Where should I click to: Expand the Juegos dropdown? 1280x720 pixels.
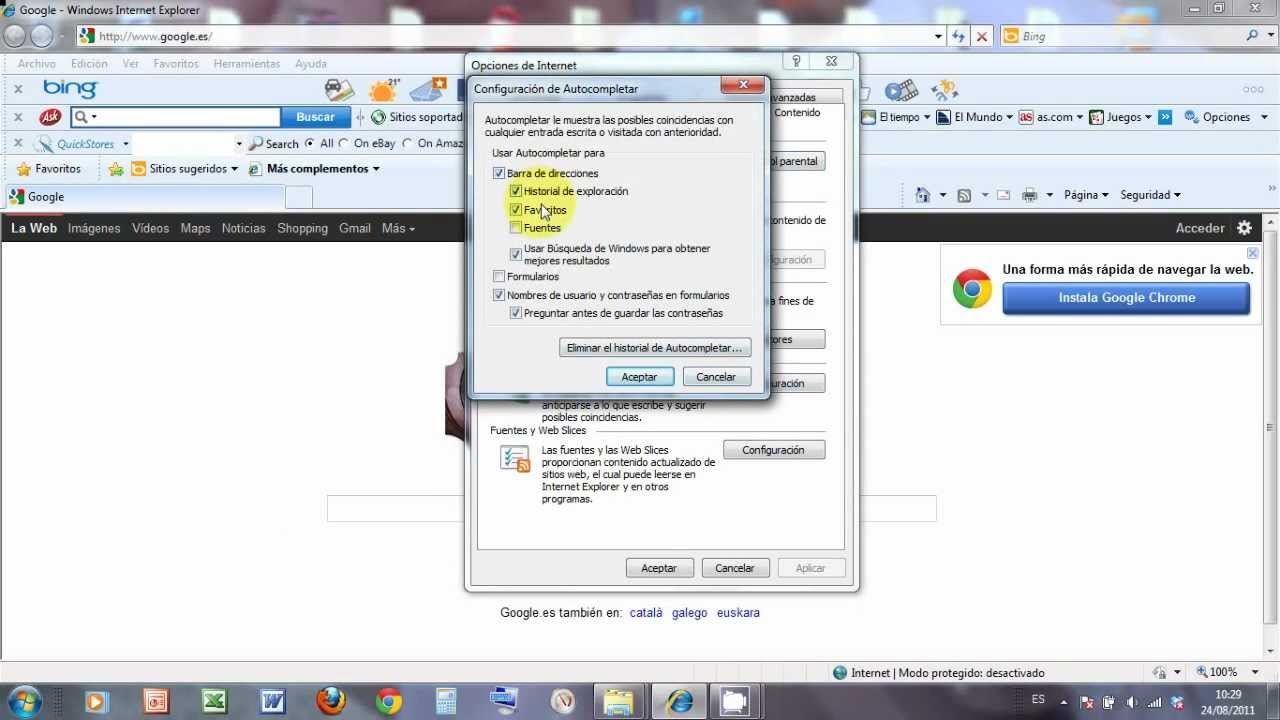pos(1148,117)
